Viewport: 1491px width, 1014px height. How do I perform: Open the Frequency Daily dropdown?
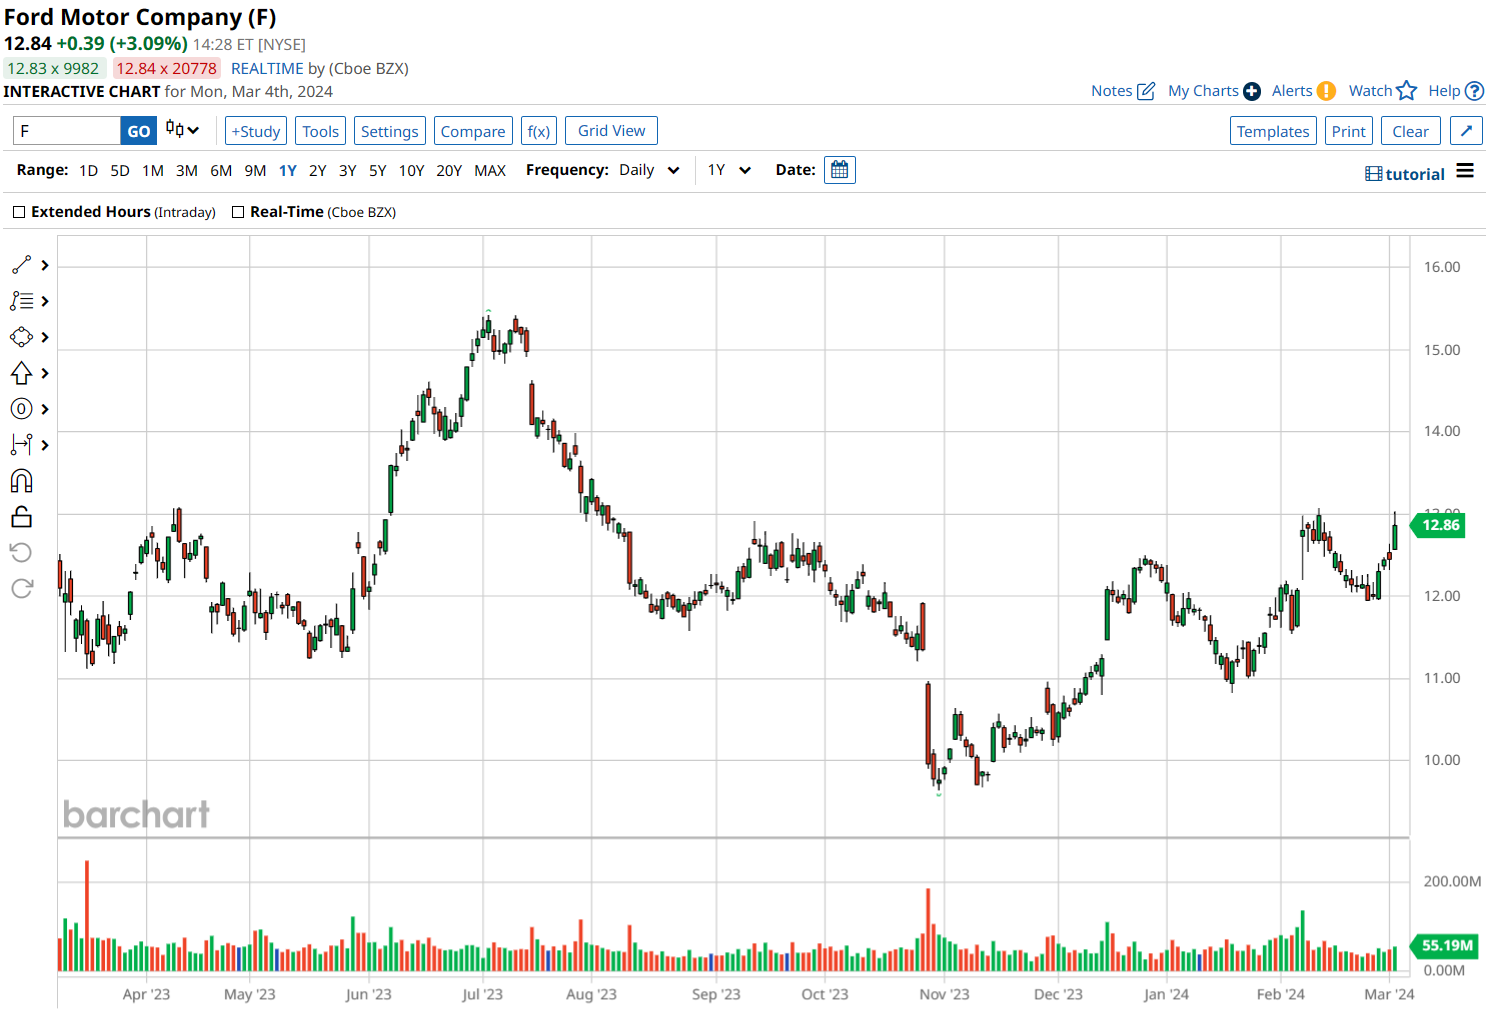point(649,170)
